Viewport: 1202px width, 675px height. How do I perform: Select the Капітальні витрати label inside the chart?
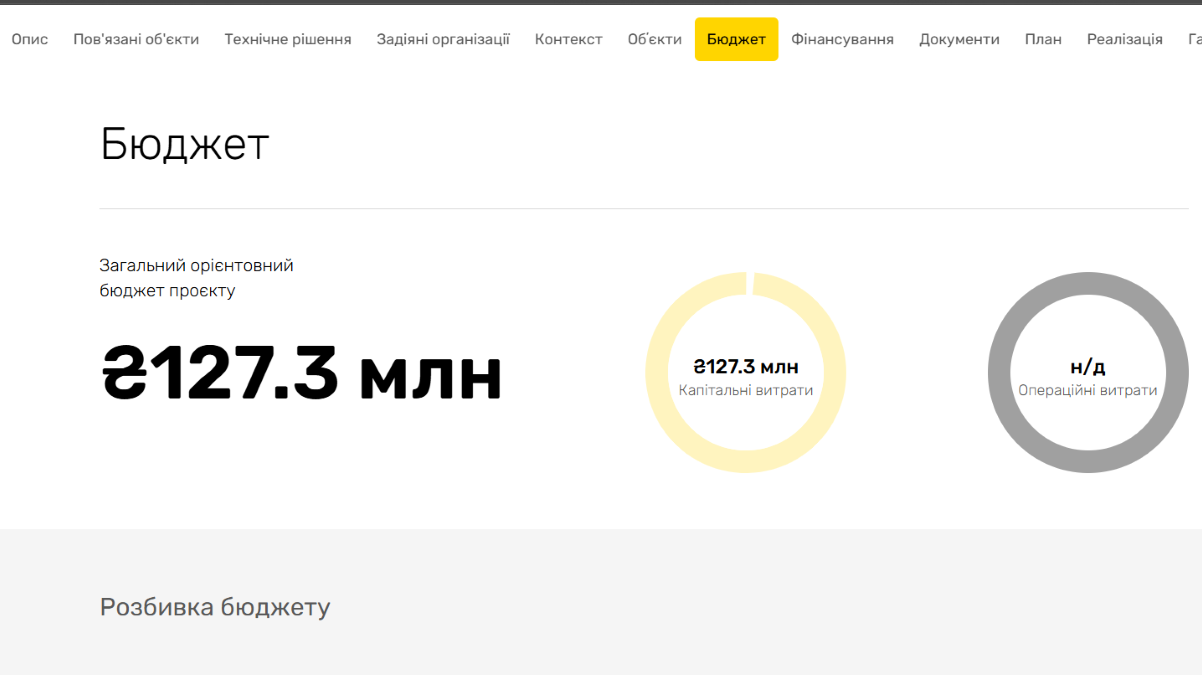(x=745, y=391)
